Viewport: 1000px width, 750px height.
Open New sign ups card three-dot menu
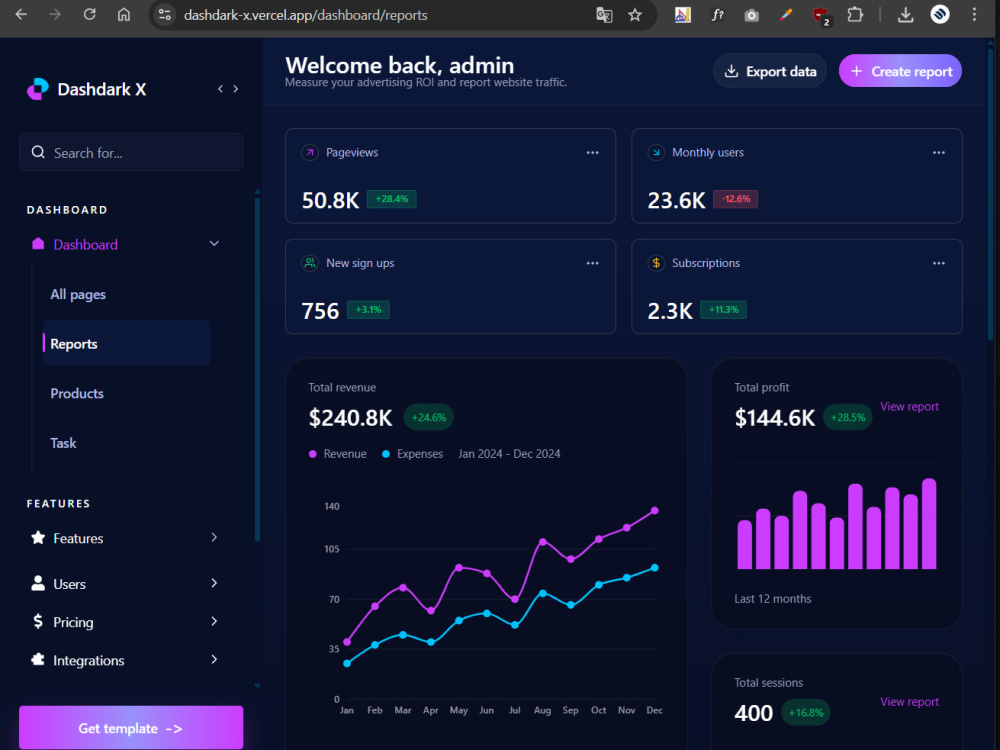[592, 263]
